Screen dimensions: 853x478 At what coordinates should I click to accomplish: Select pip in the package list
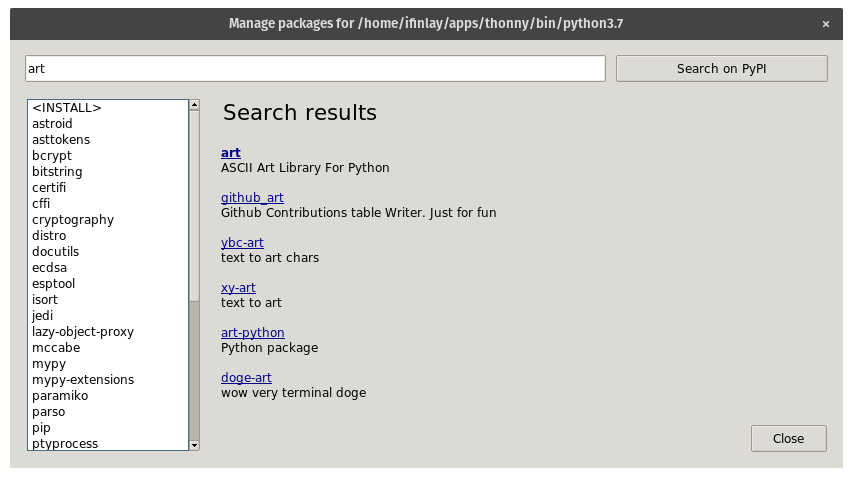click(108, 427)
